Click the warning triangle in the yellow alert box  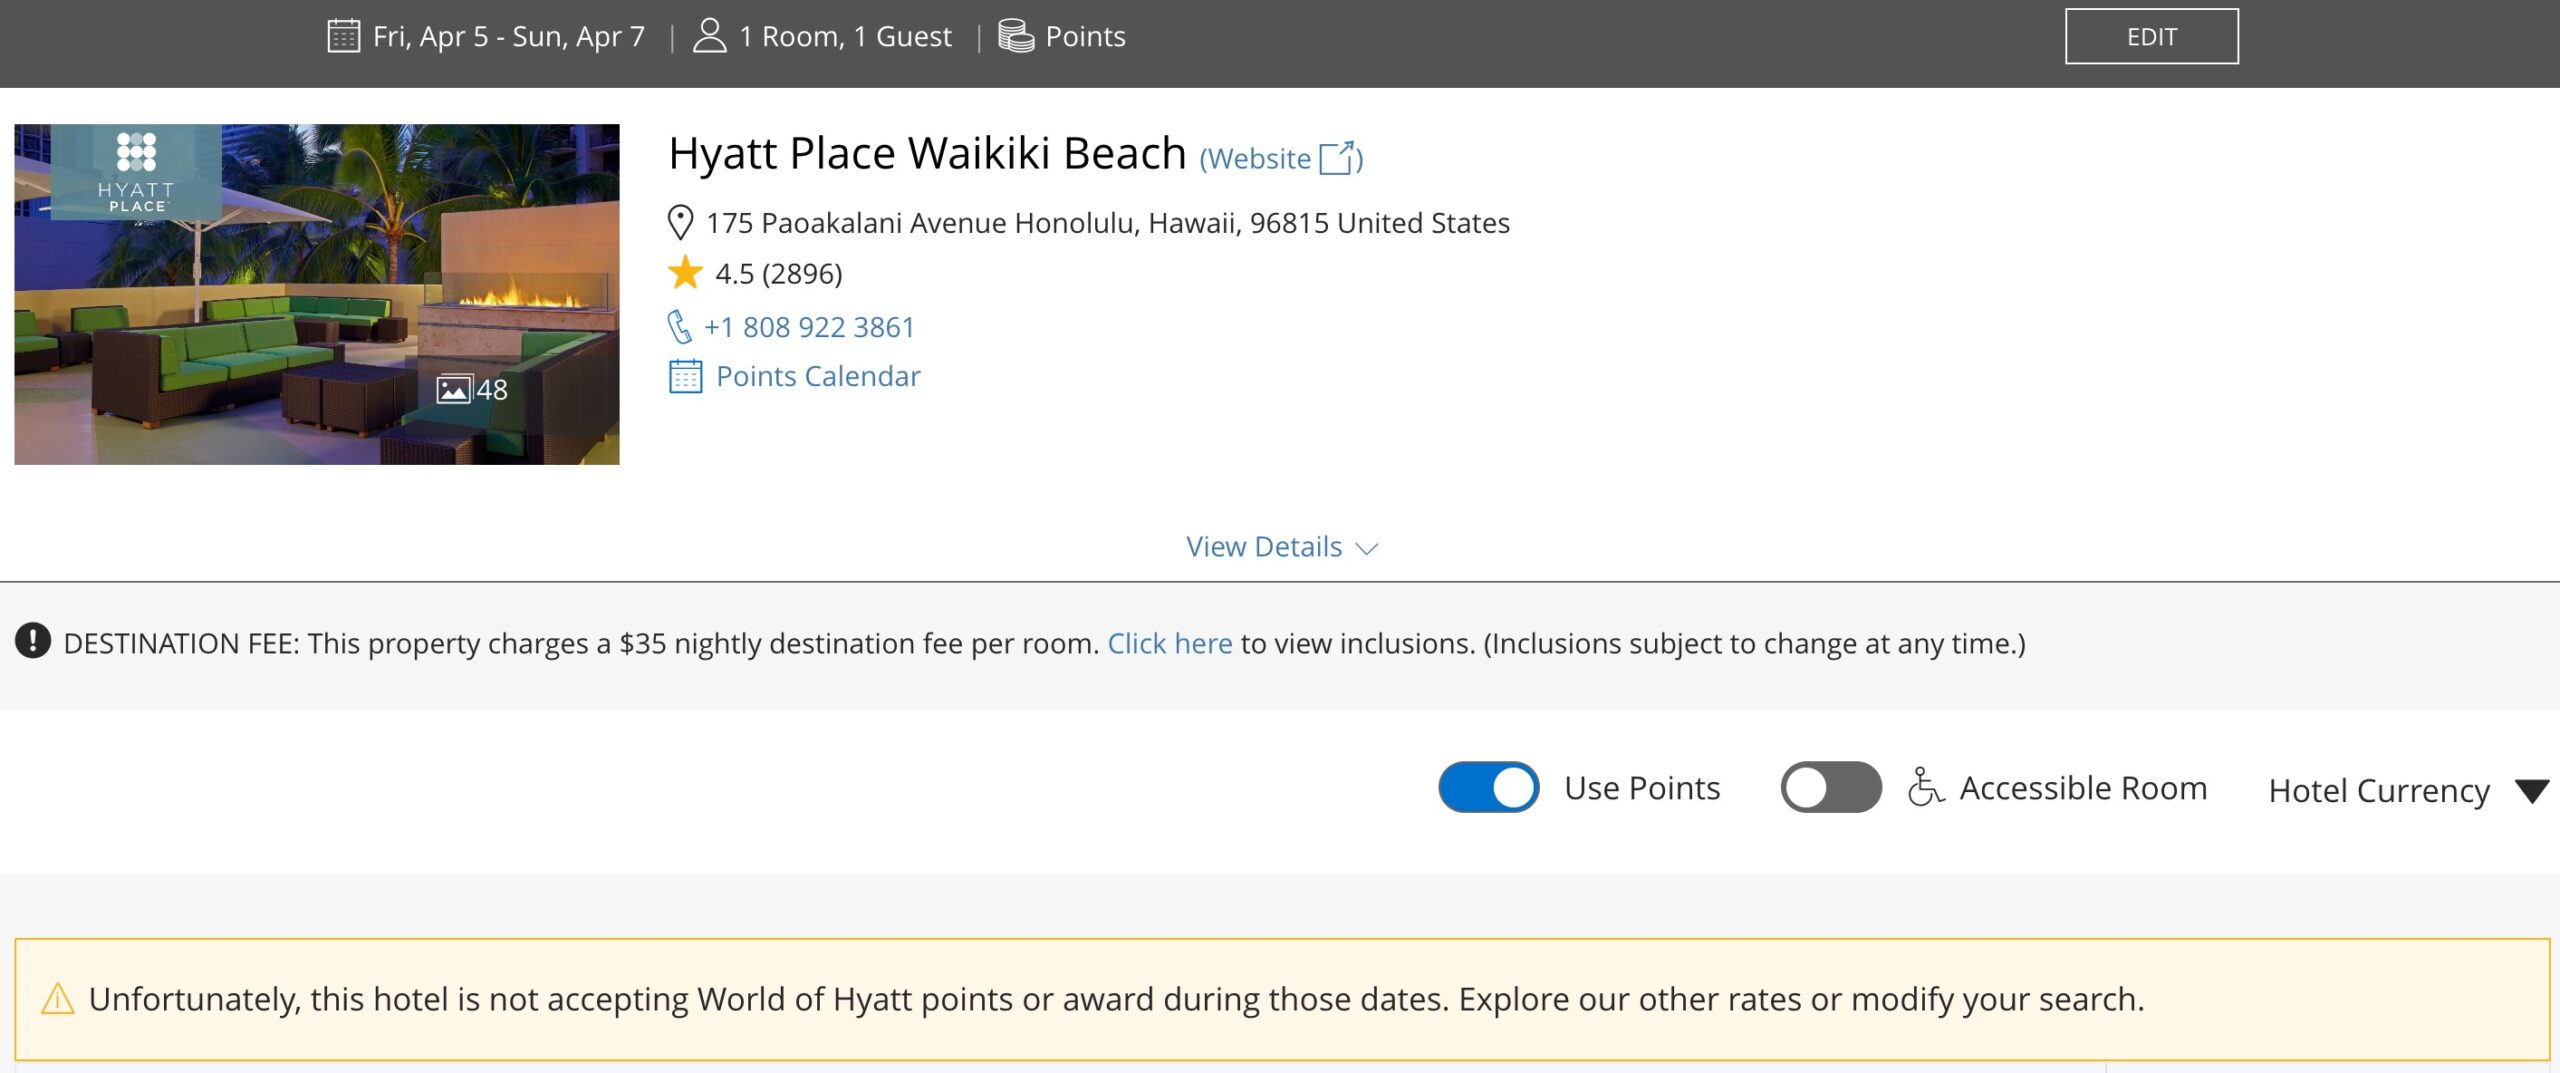[56, 999]
